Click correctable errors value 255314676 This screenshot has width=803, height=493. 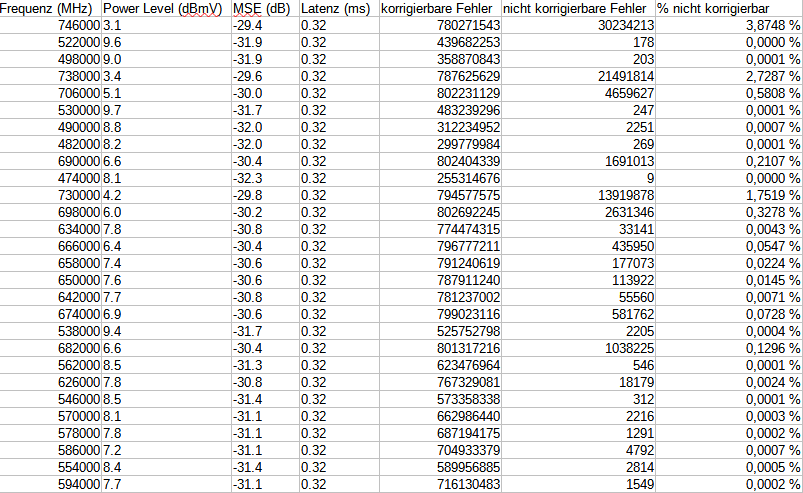(x=440, y=179)
